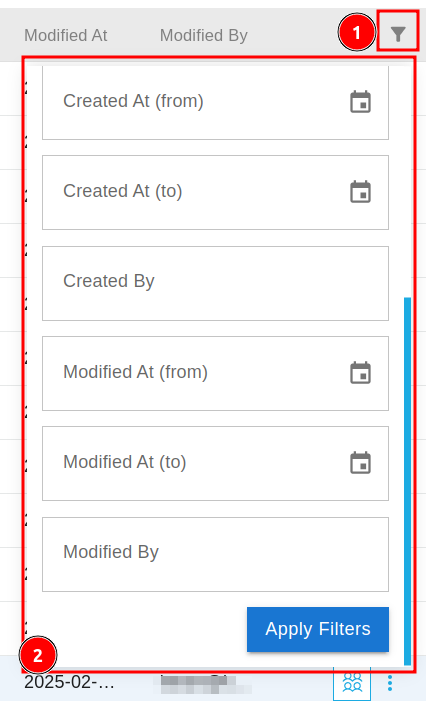Click into the Modified By filter field
This screenshot has width=426, height=701.
pos(215,554)
